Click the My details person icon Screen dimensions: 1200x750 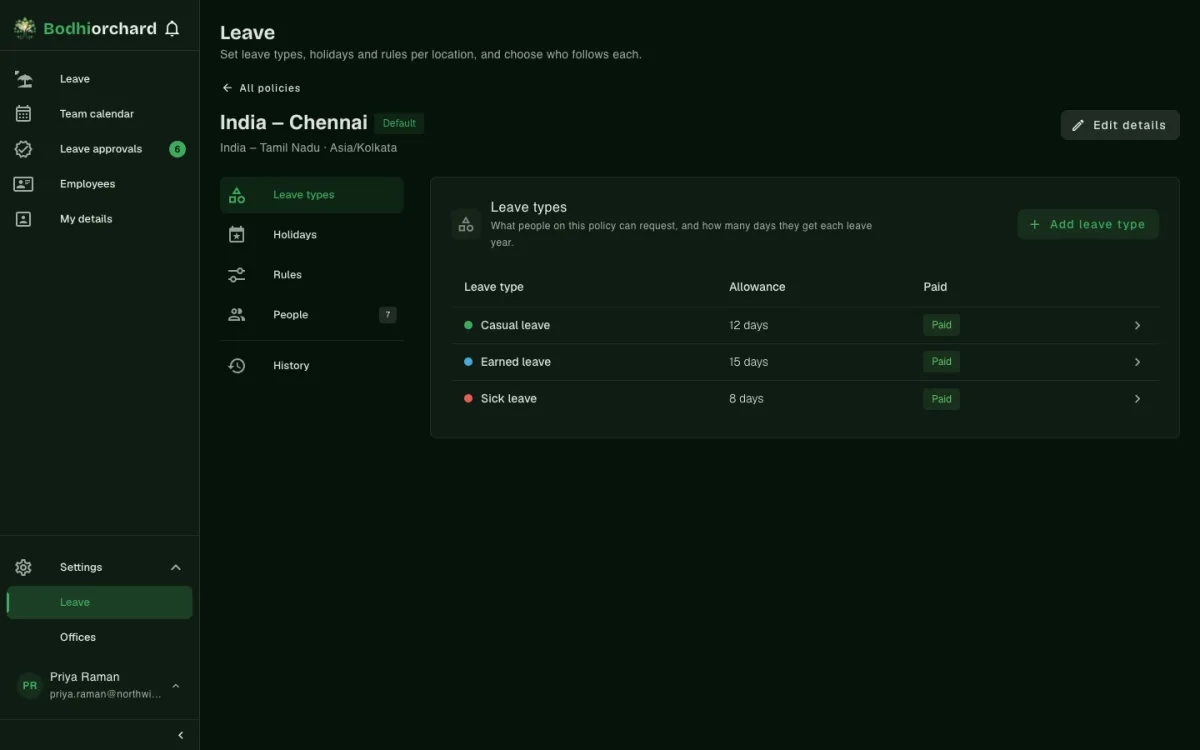[x=24, y=219]
